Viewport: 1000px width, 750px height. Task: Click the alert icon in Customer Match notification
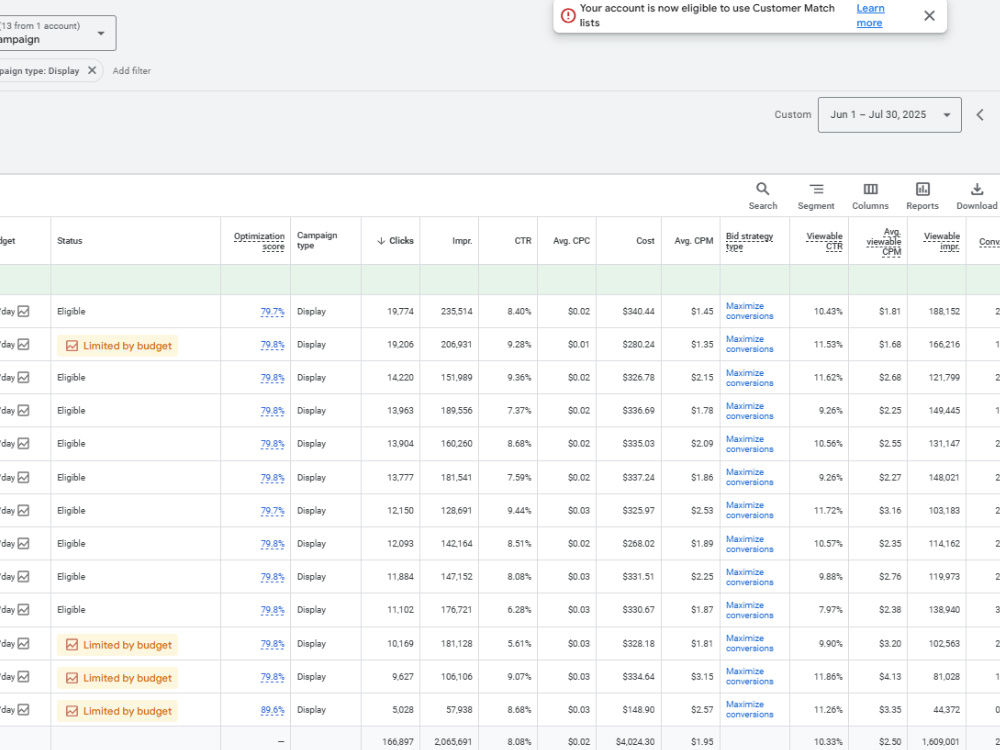[568, 16]
